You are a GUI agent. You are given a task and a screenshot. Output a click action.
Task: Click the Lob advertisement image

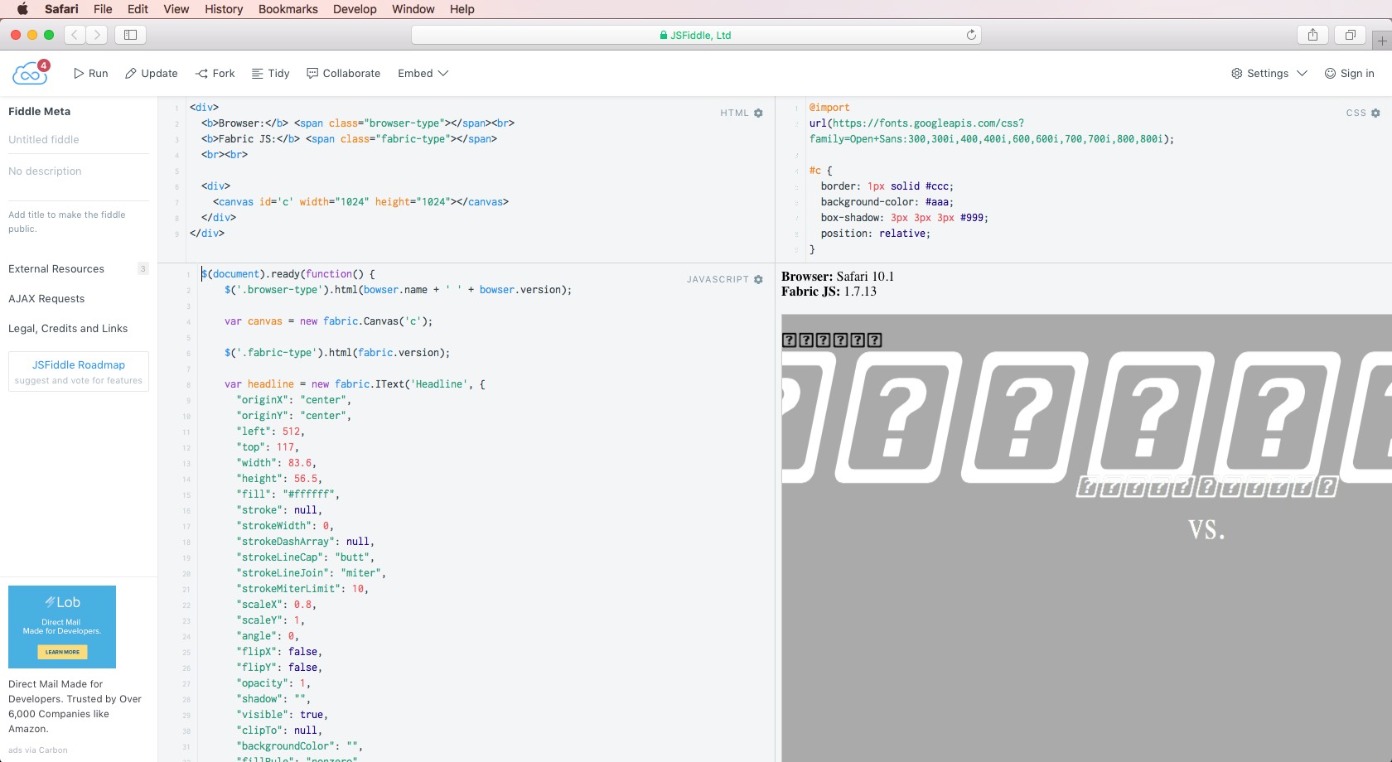pos(62,627)
